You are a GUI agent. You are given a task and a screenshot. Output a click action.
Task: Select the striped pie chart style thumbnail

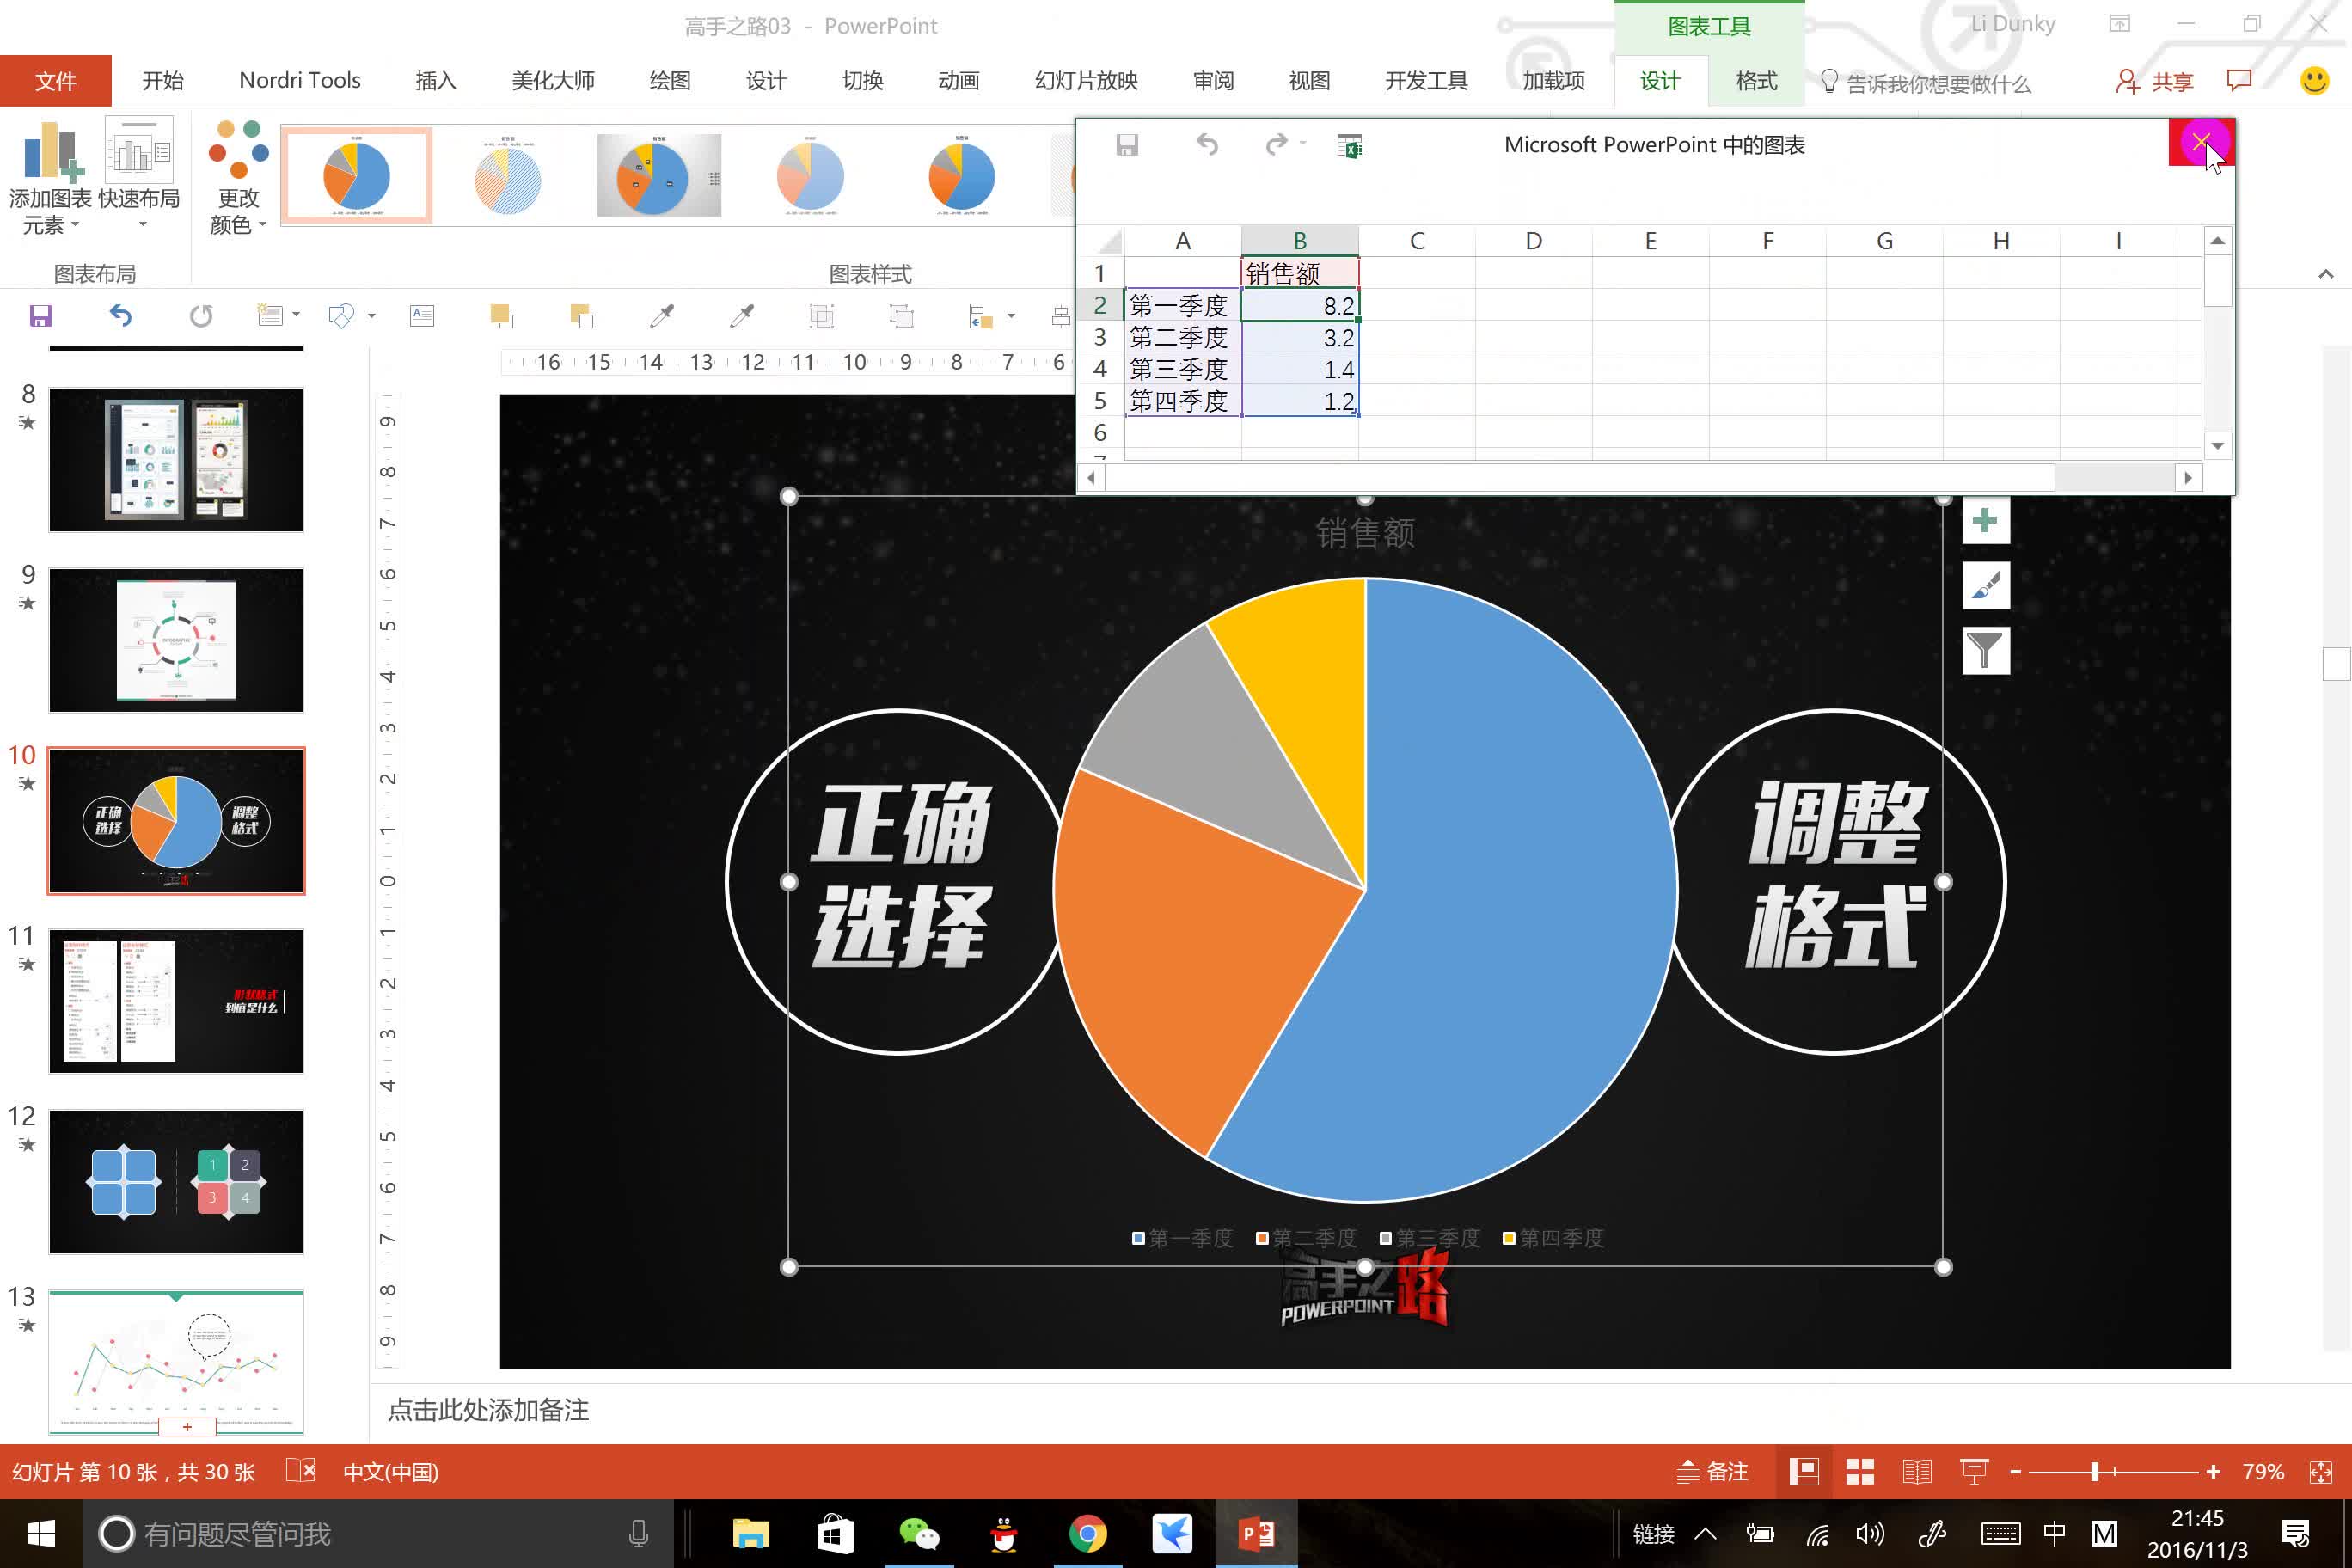507,175
